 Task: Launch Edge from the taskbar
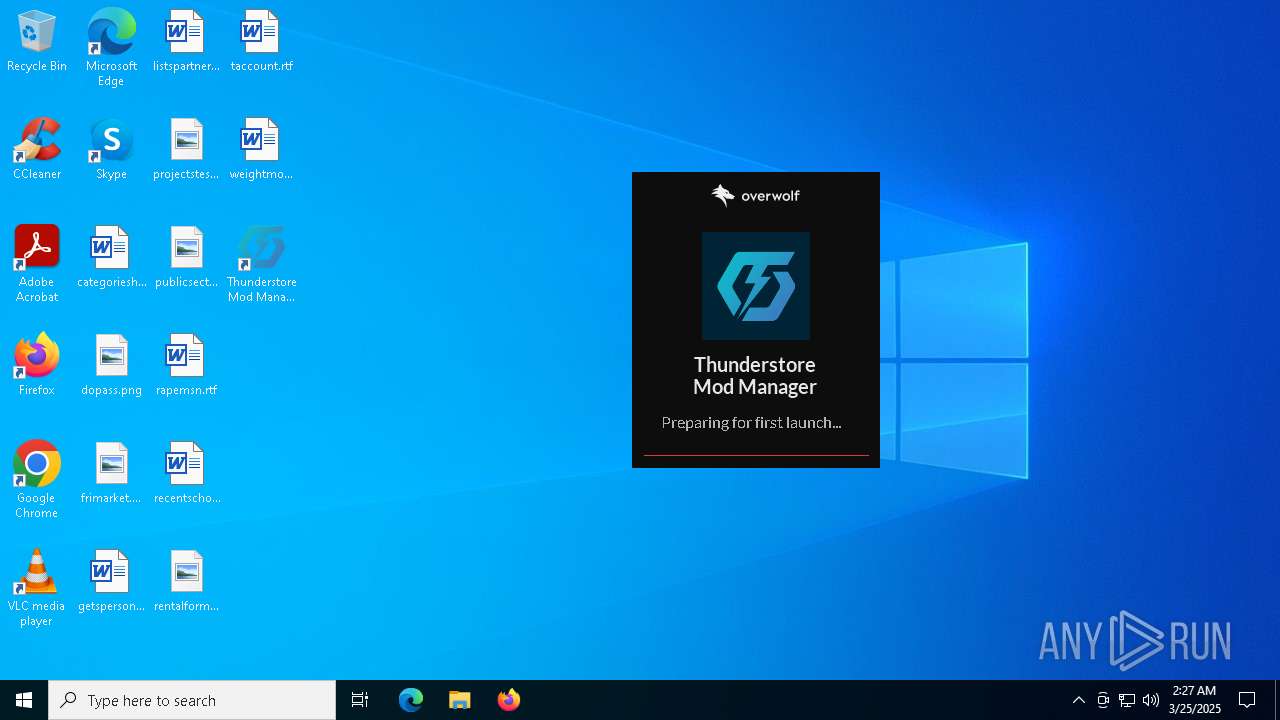[411, 700]
